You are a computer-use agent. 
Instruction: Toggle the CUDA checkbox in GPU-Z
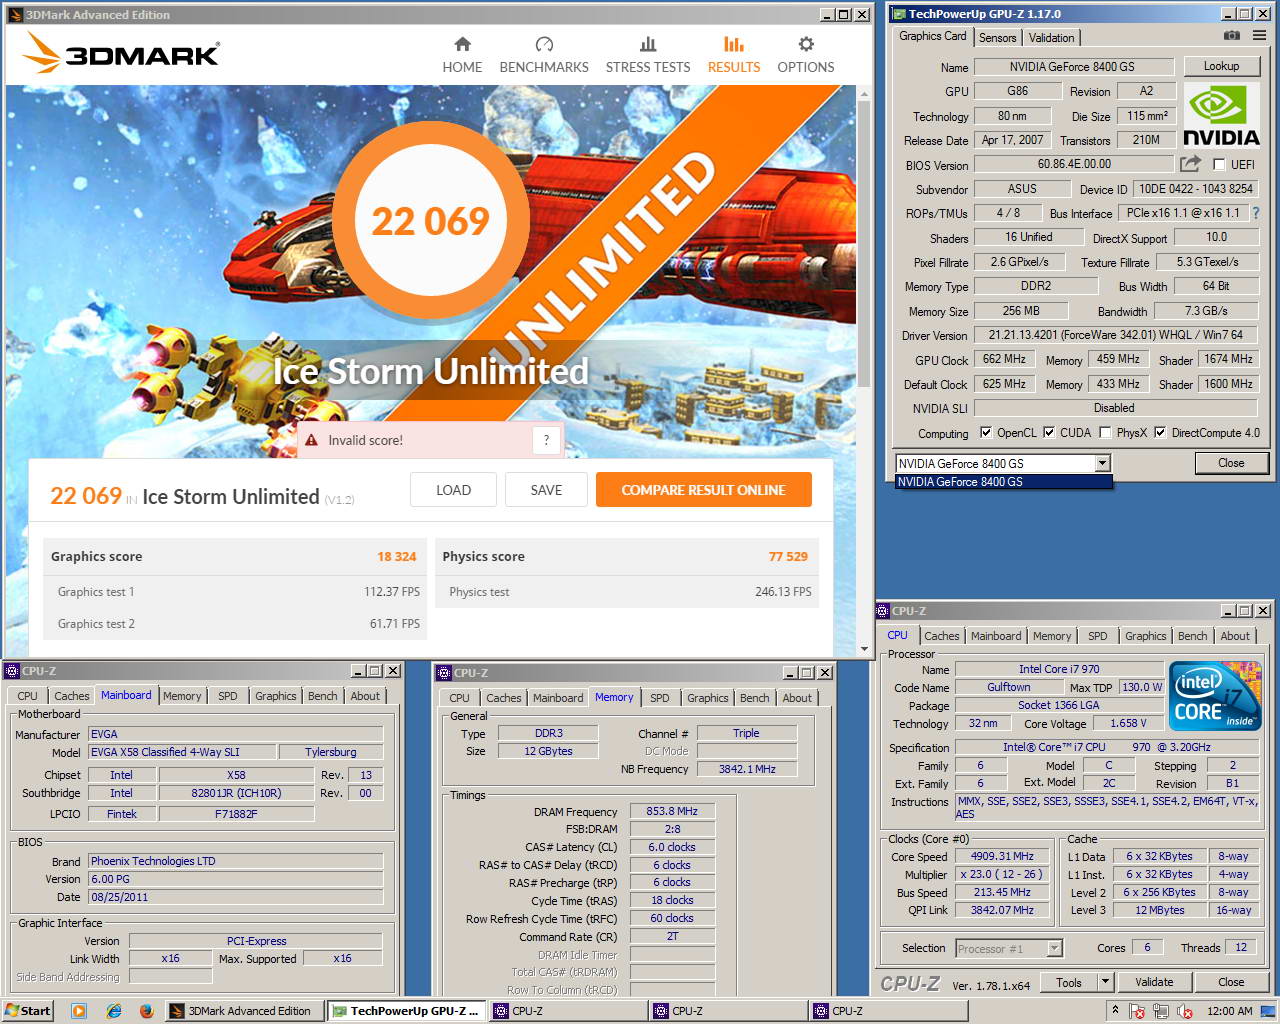(1049, 433)
